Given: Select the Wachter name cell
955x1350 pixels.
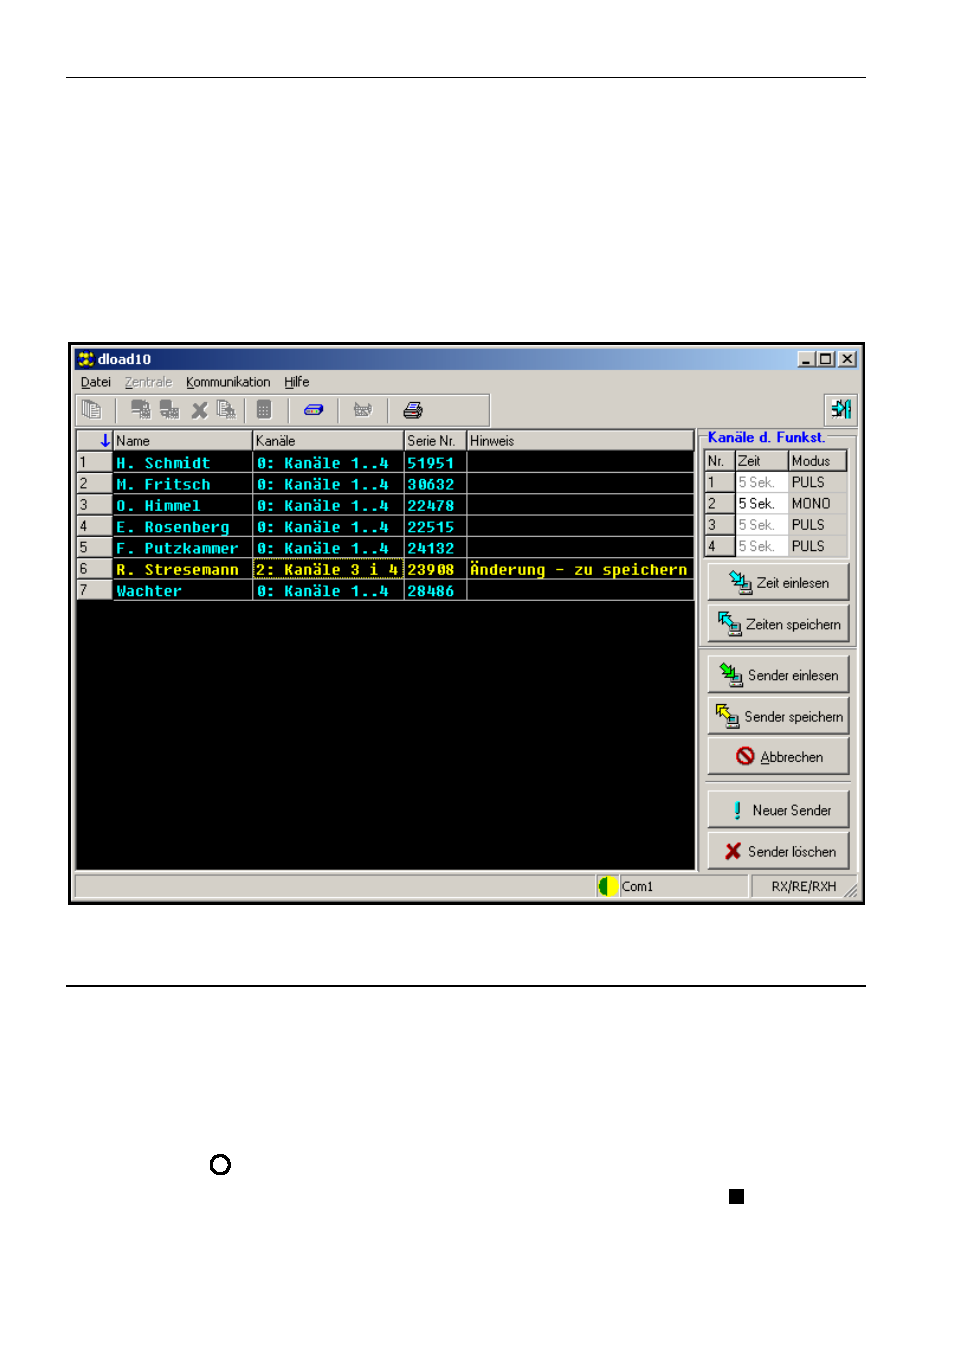Looking at the screenshot, I should (x=182, y=591).
